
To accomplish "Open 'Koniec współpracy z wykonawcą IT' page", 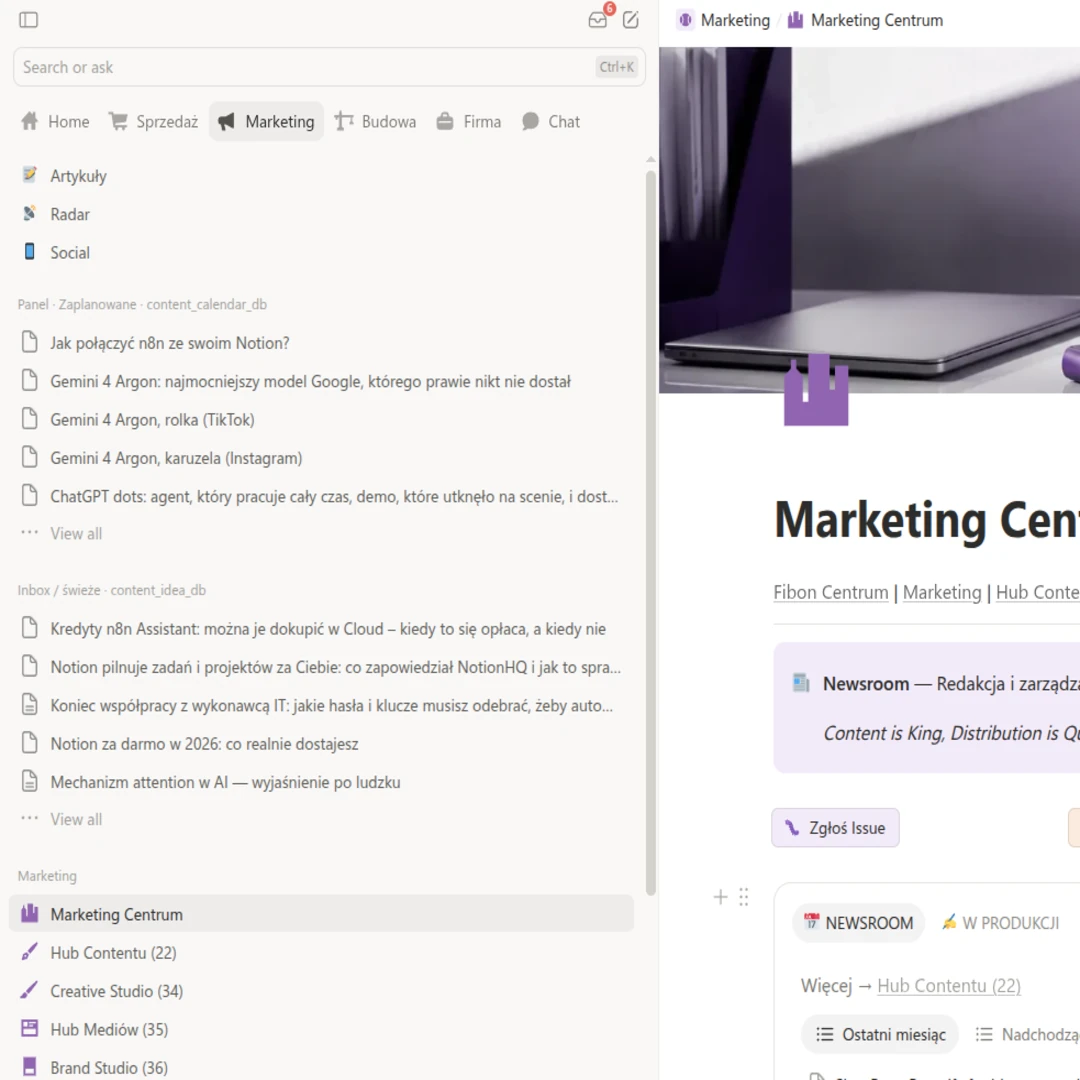I will tap(321, 706).
